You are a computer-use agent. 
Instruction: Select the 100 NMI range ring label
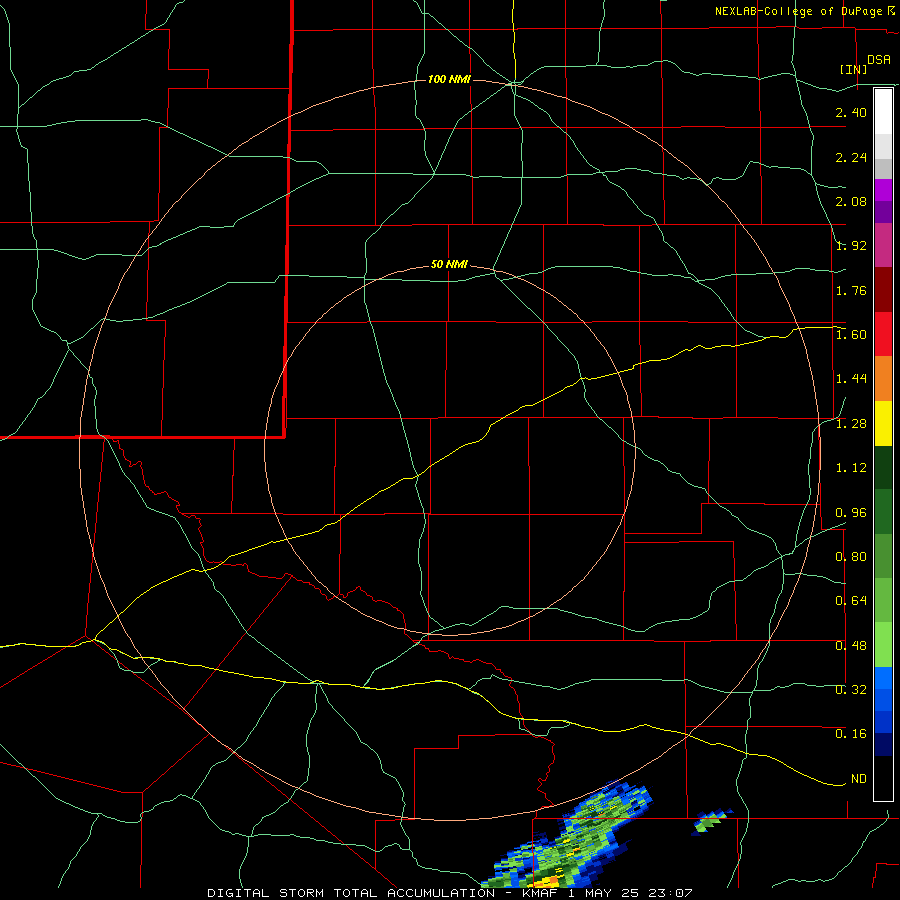pos(449,79)
